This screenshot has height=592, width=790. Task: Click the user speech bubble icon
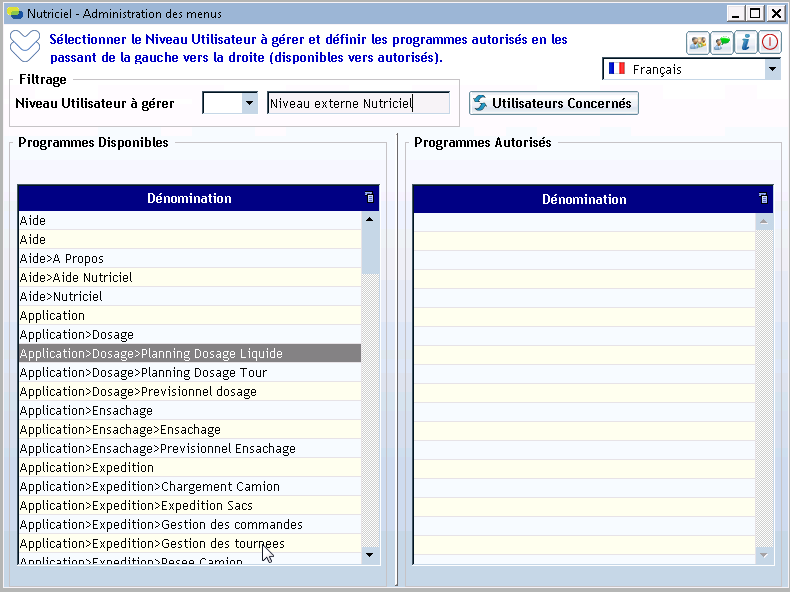[x=722, y=43]
